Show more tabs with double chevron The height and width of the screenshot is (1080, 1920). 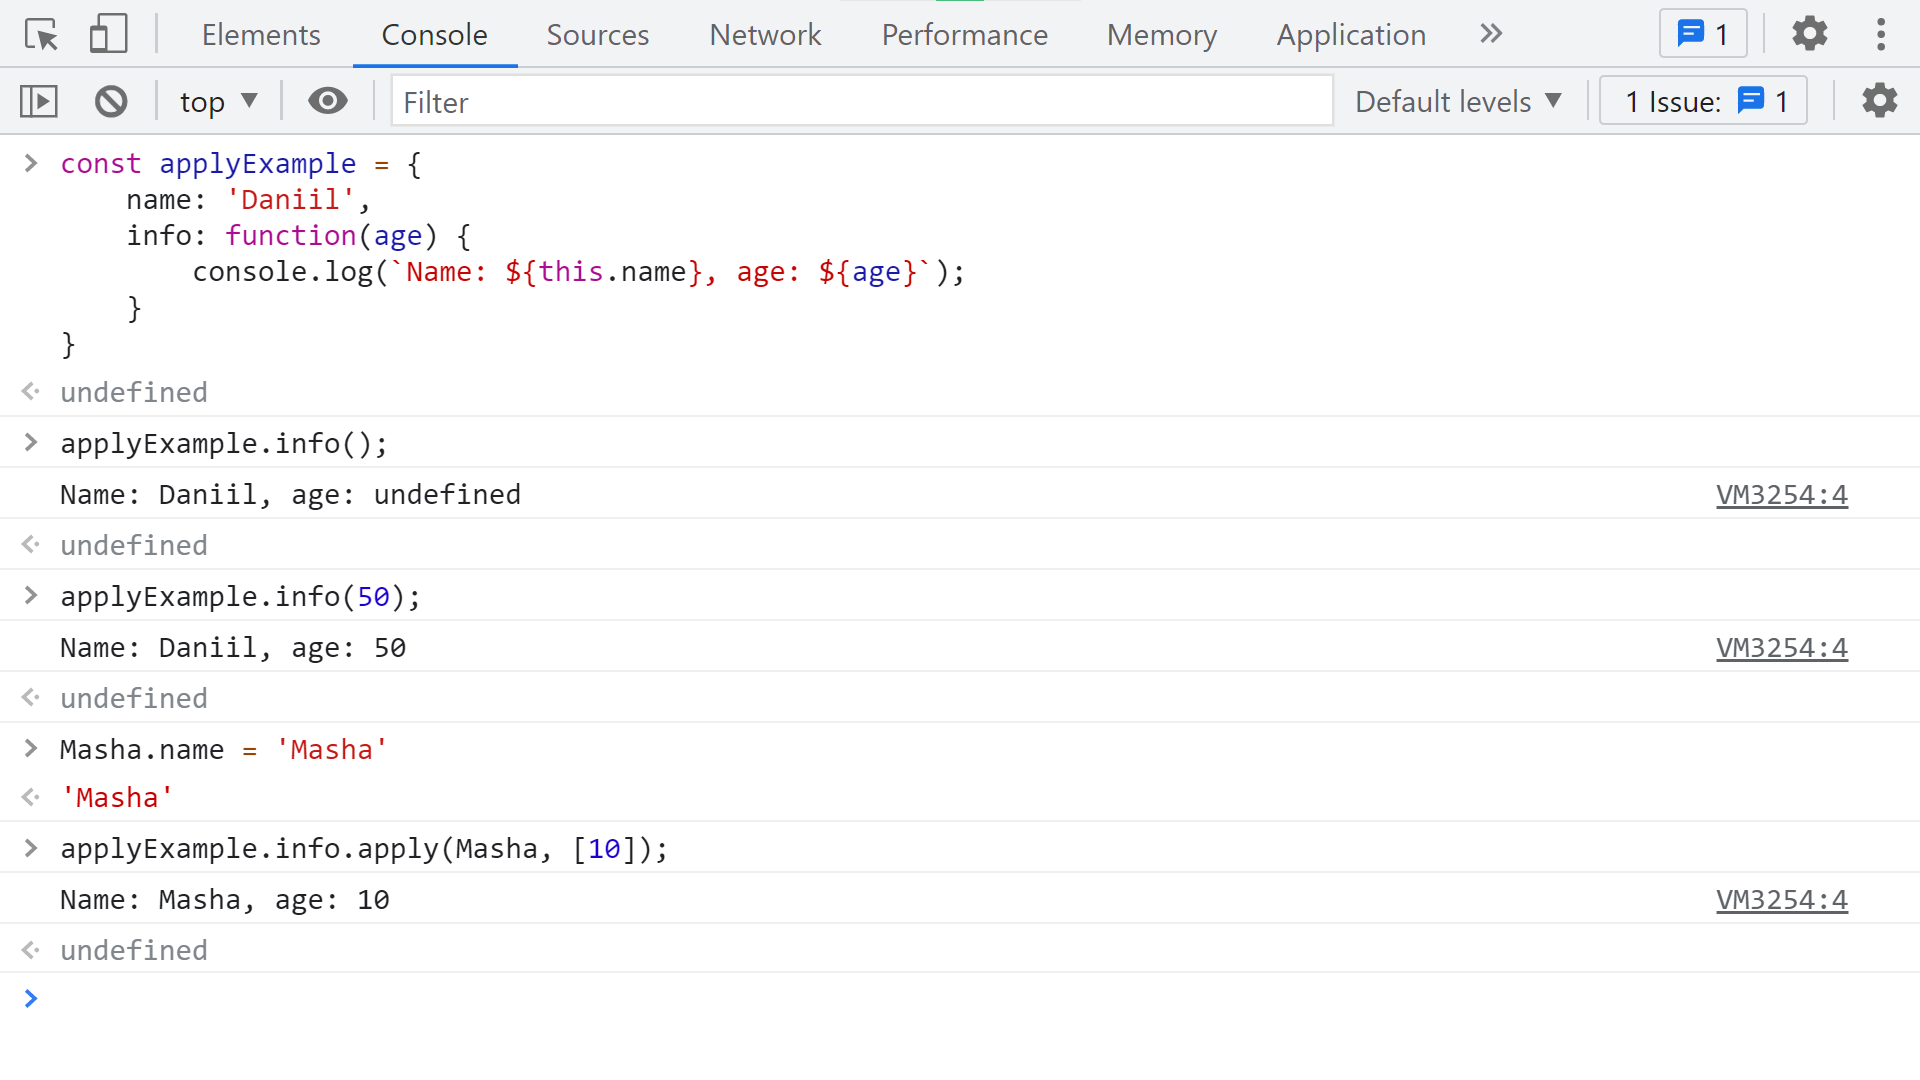(1490, 34)
